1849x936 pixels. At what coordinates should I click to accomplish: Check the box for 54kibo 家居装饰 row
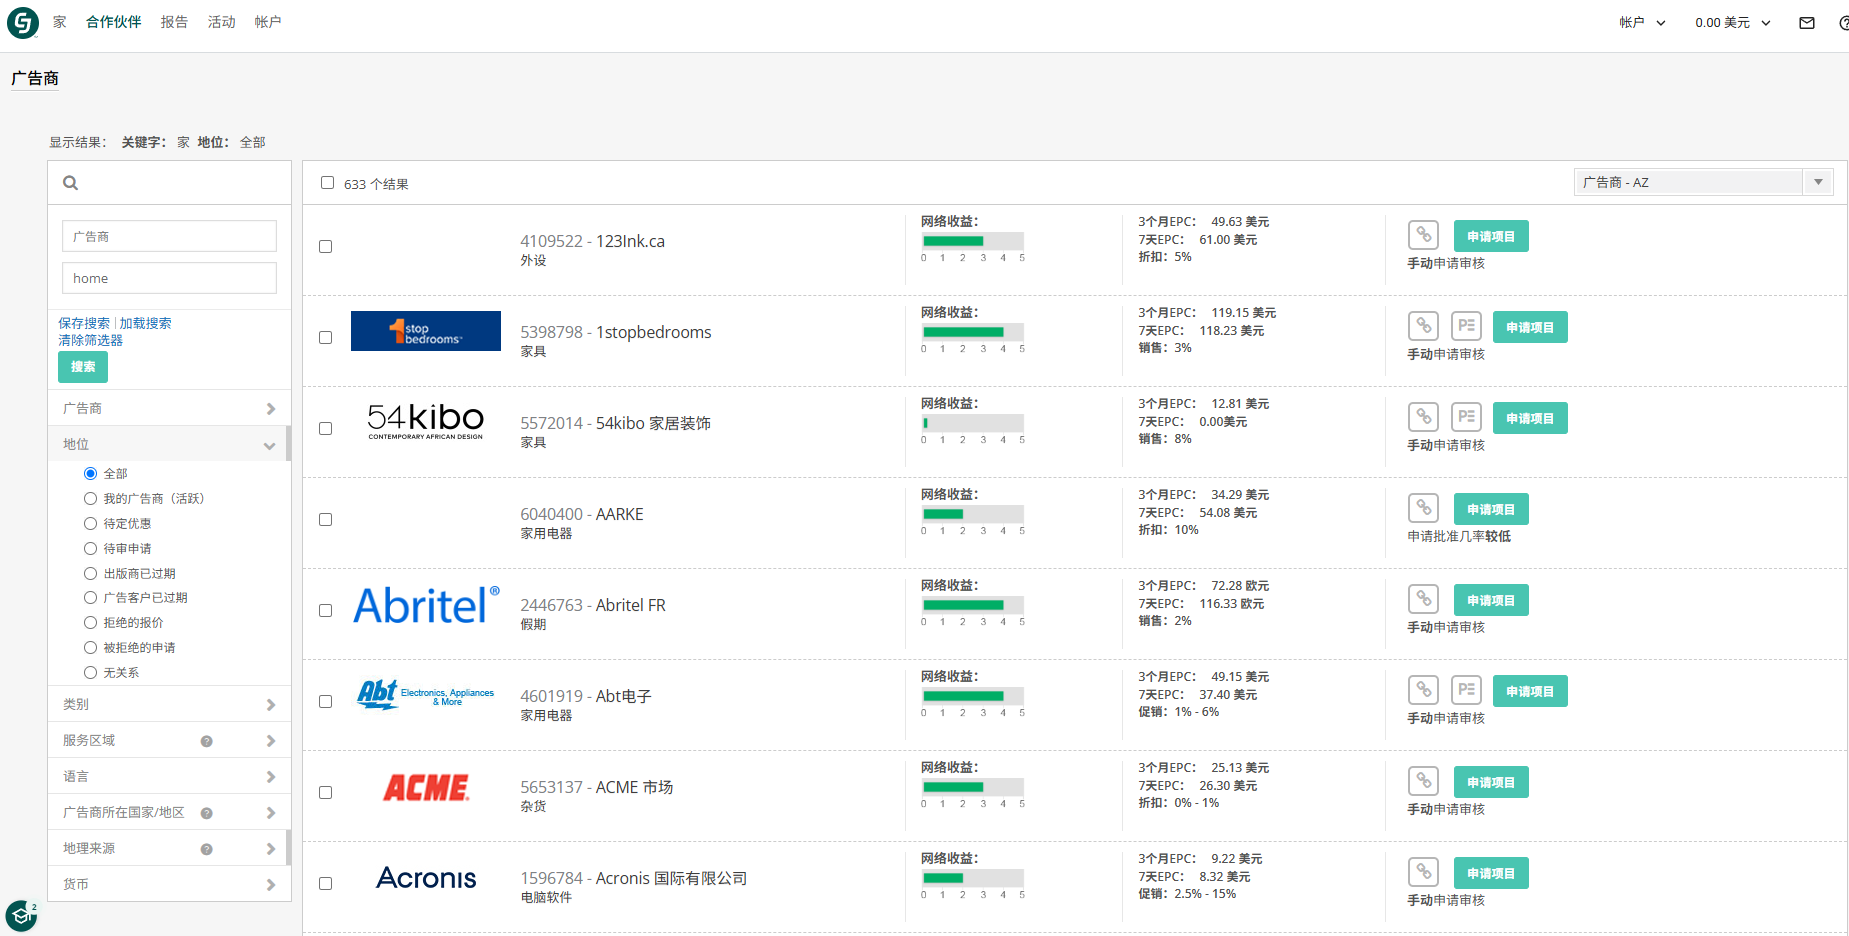coord(325,428)
